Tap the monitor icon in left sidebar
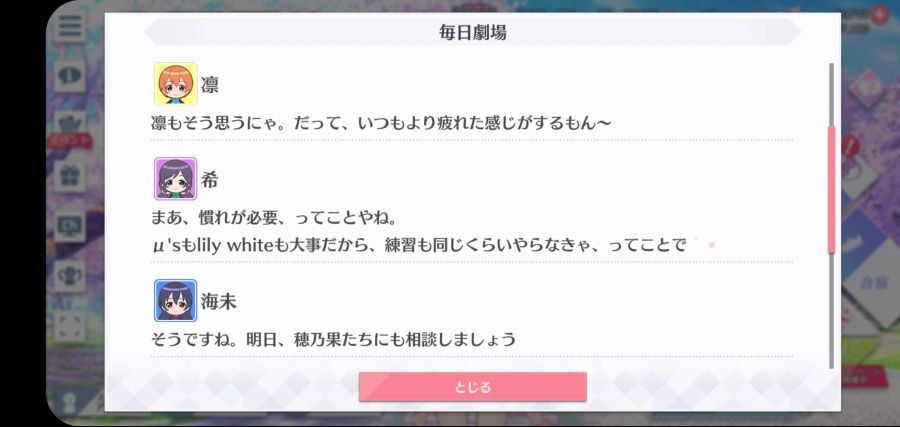900x427 pixels. [x=70, y=226]
